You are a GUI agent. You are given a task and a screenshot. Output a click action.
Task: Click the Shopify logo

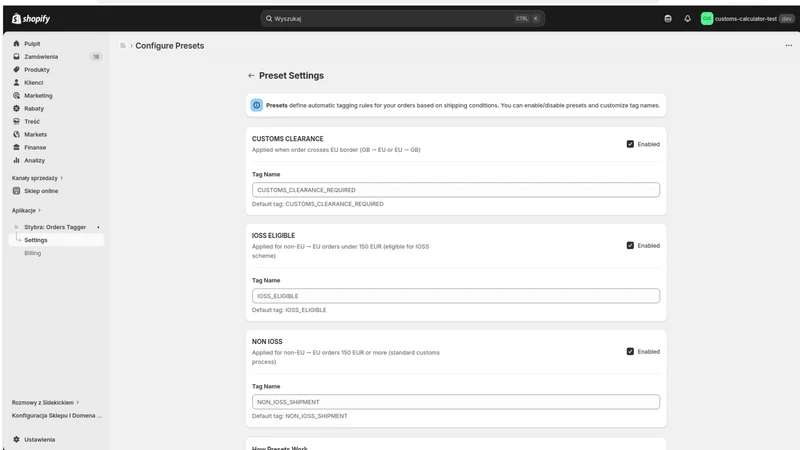click(31, 19)
